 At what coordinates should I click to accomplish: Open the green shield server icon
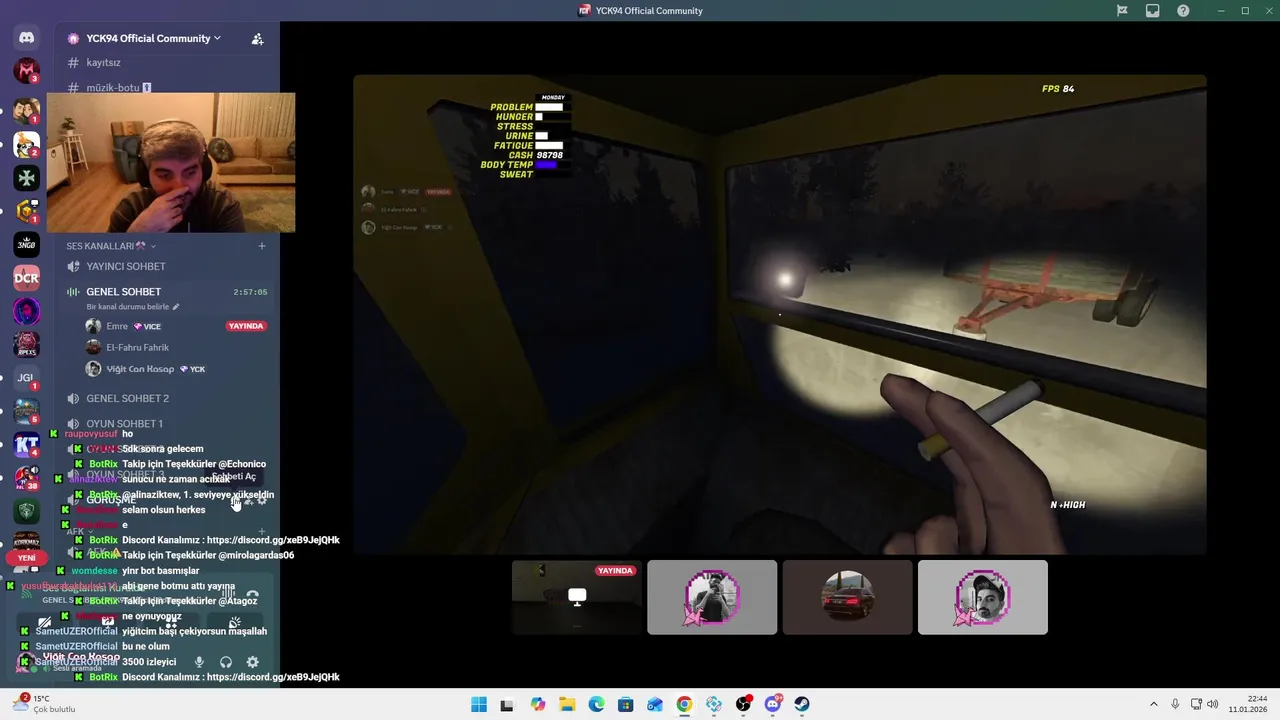(27, 512)
